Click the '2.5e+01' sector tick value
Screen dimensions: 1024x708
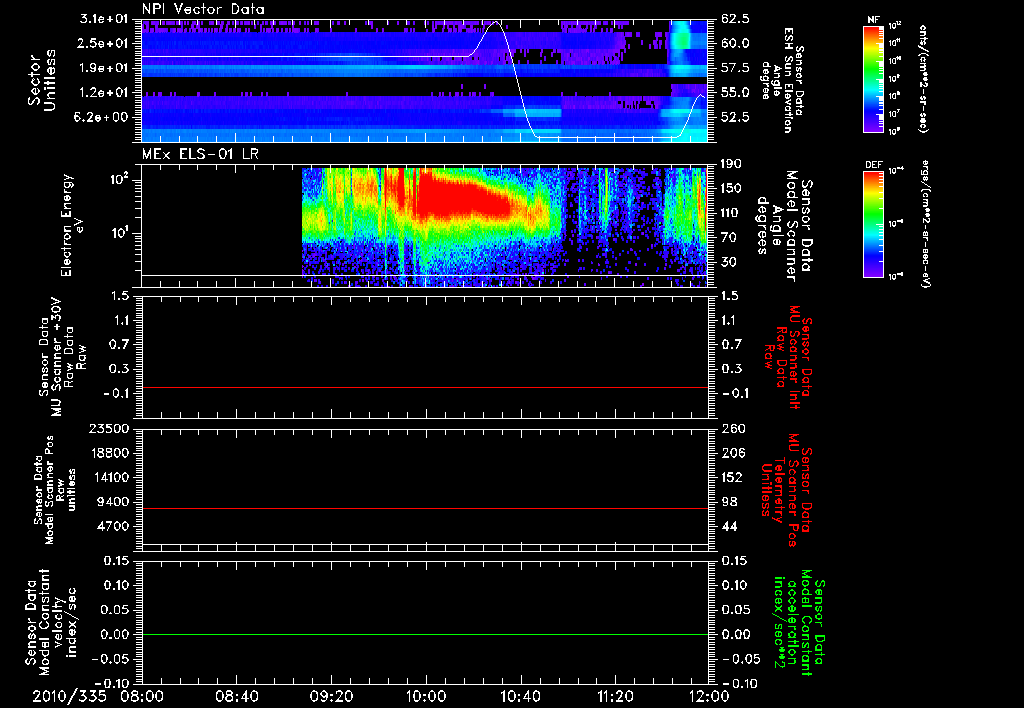(x=101, y=43)
